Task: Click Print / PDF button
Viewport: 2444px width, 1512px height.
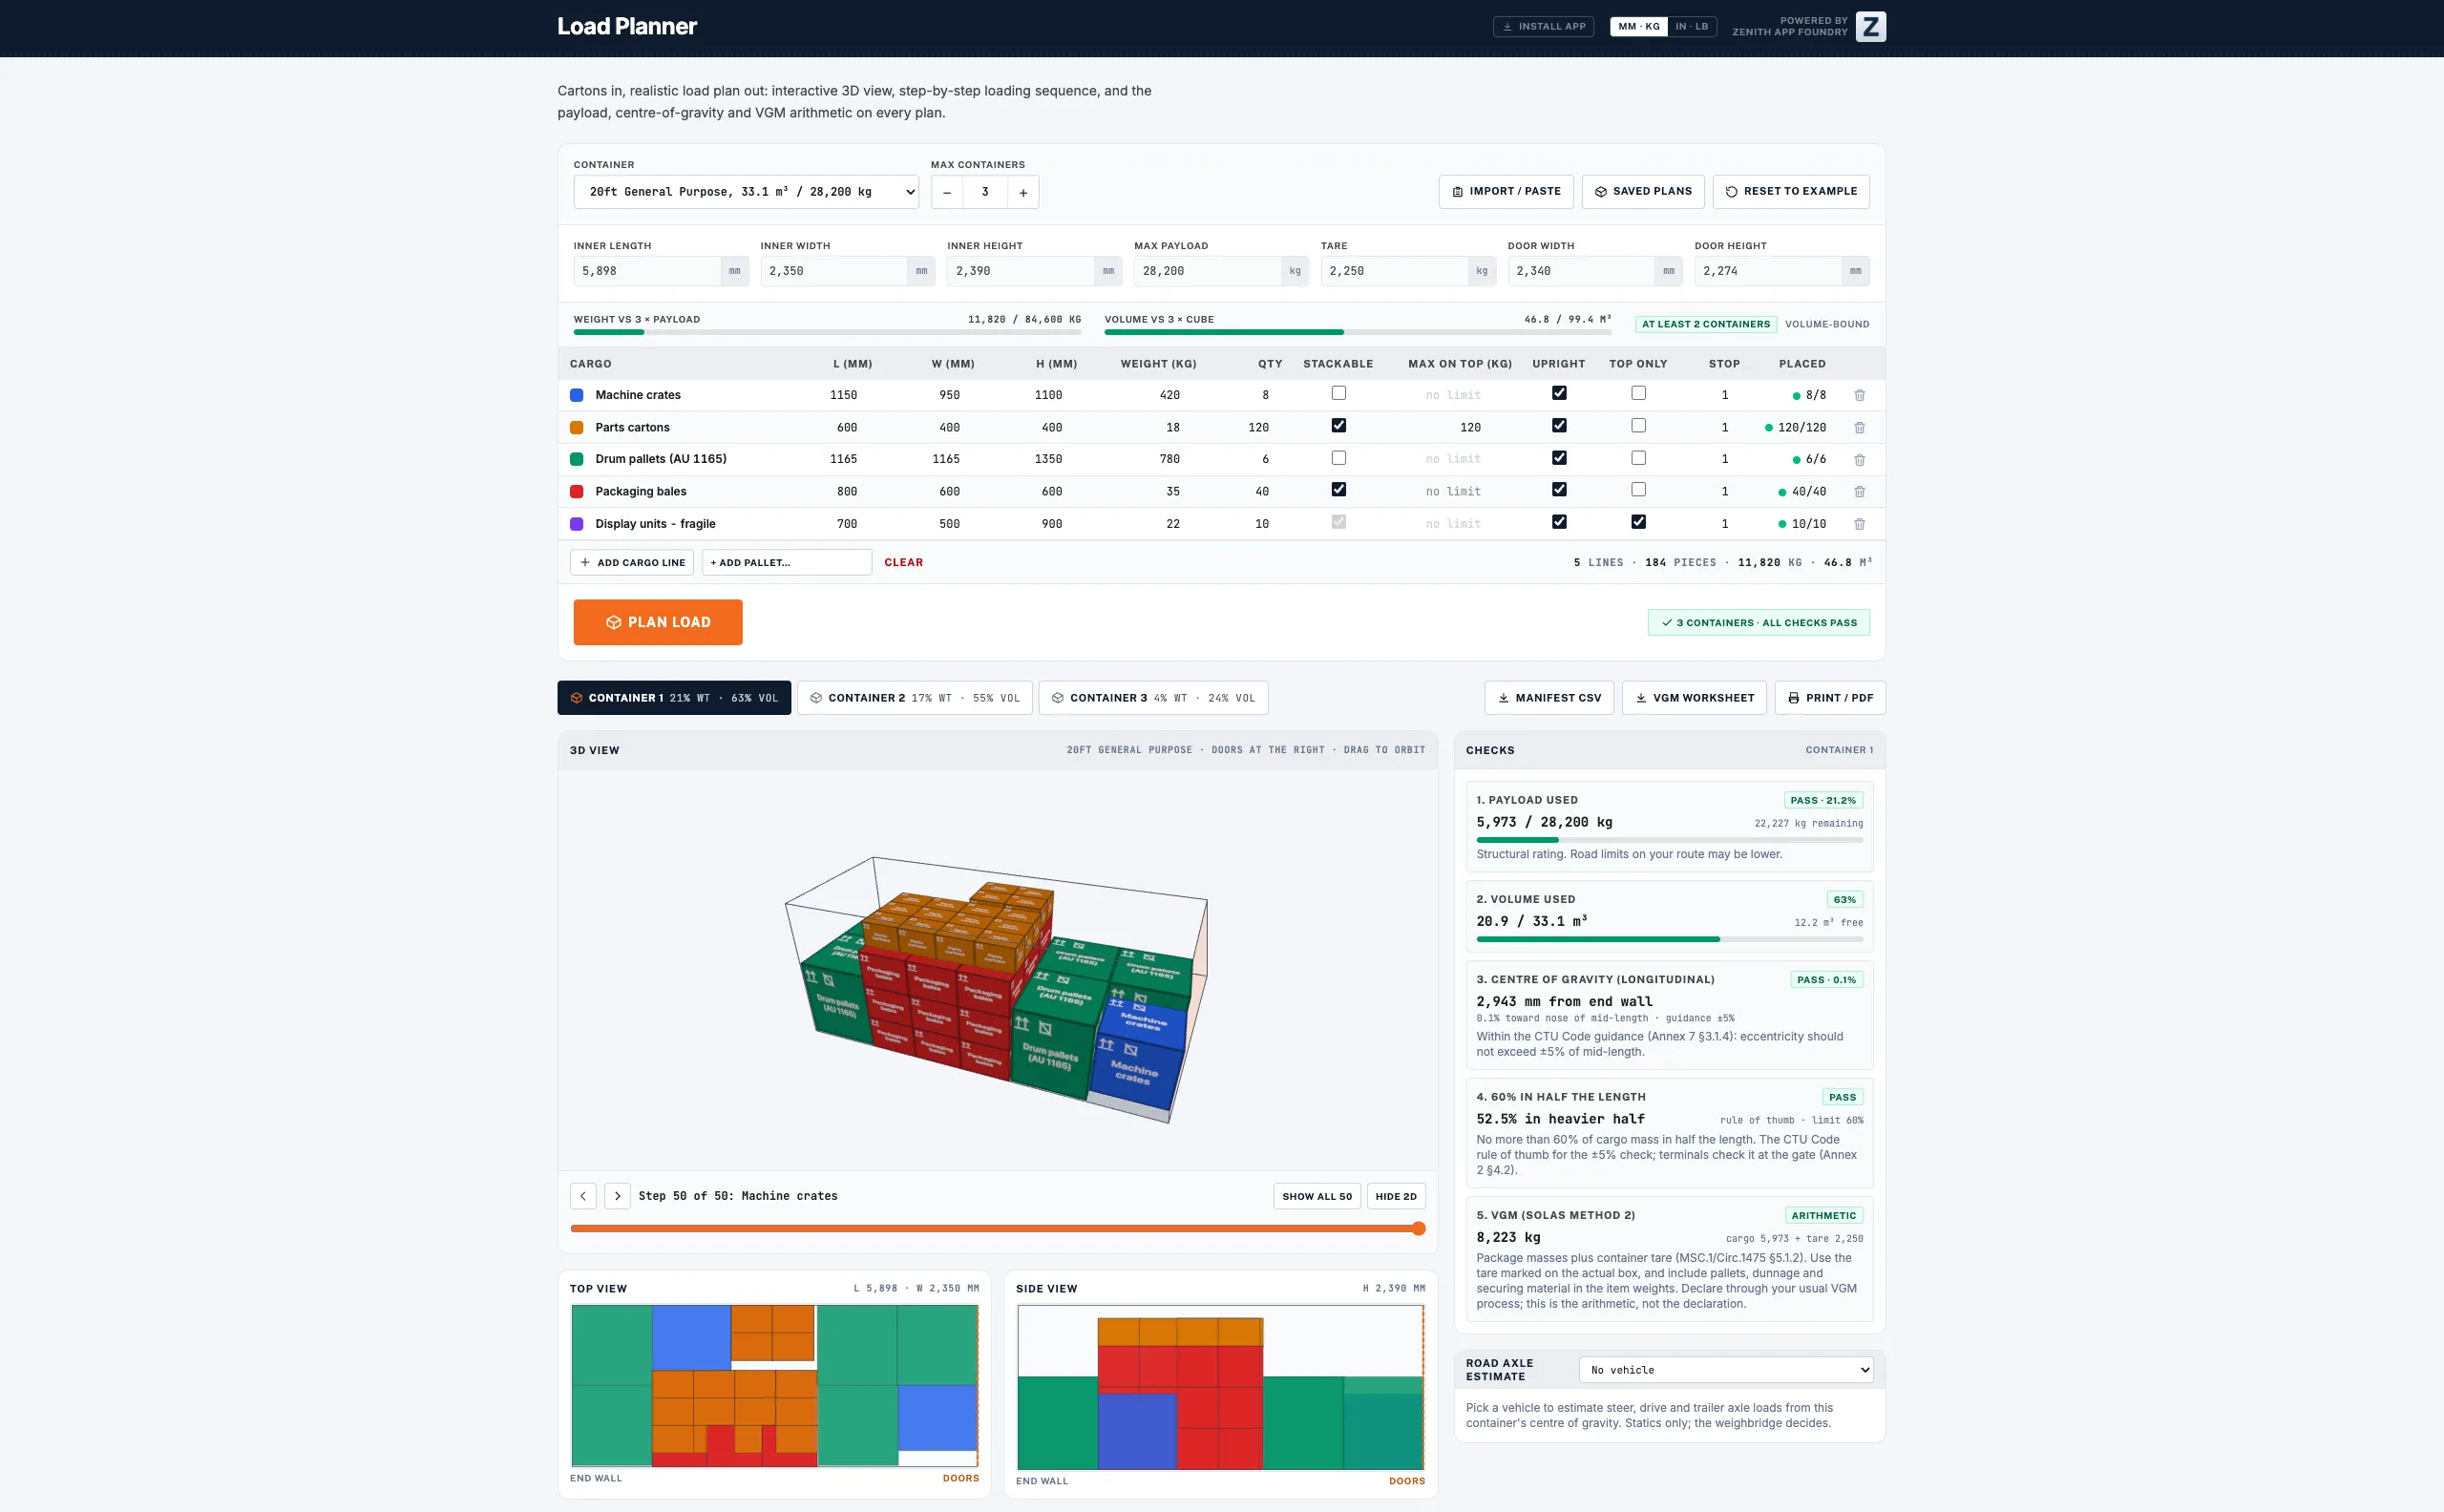Action: [1830, 698]
